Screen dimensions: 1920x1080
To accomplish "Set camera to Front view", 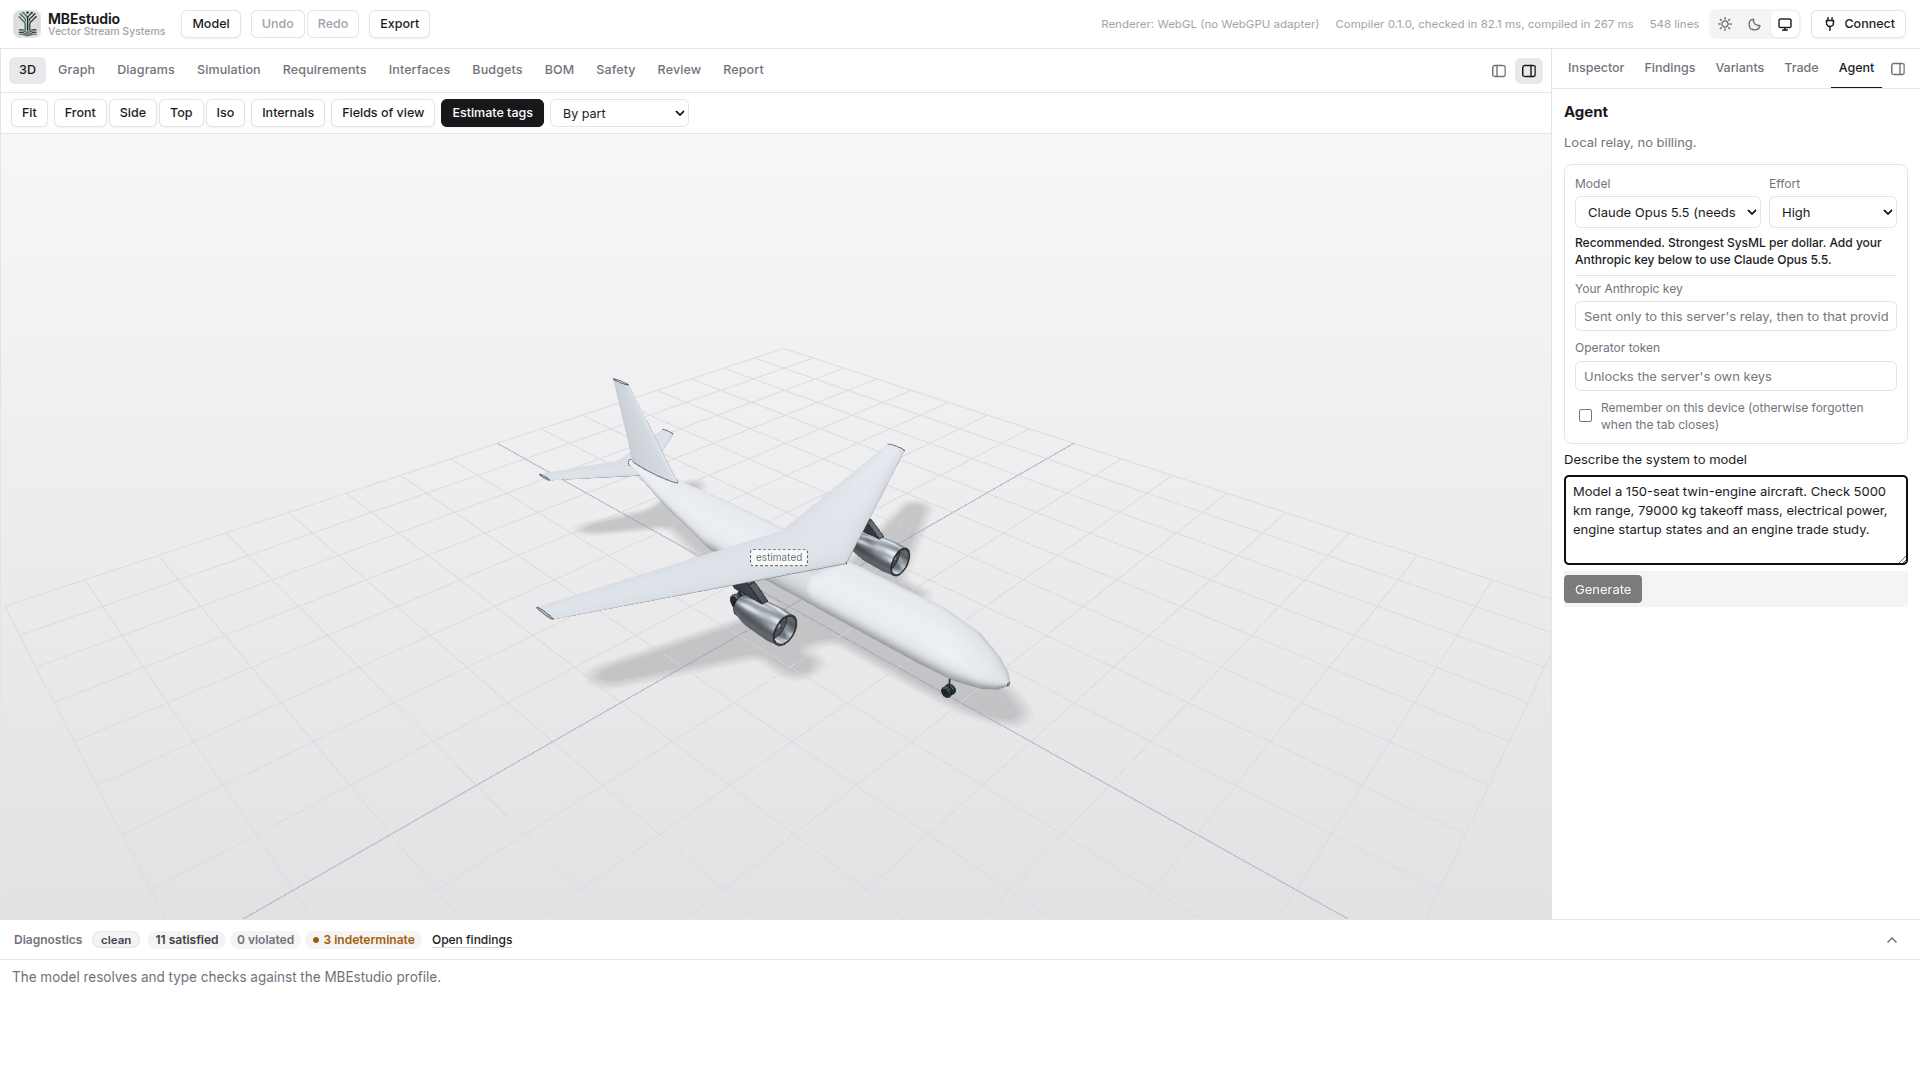I will pyautogui.click(x=80, y=113).
